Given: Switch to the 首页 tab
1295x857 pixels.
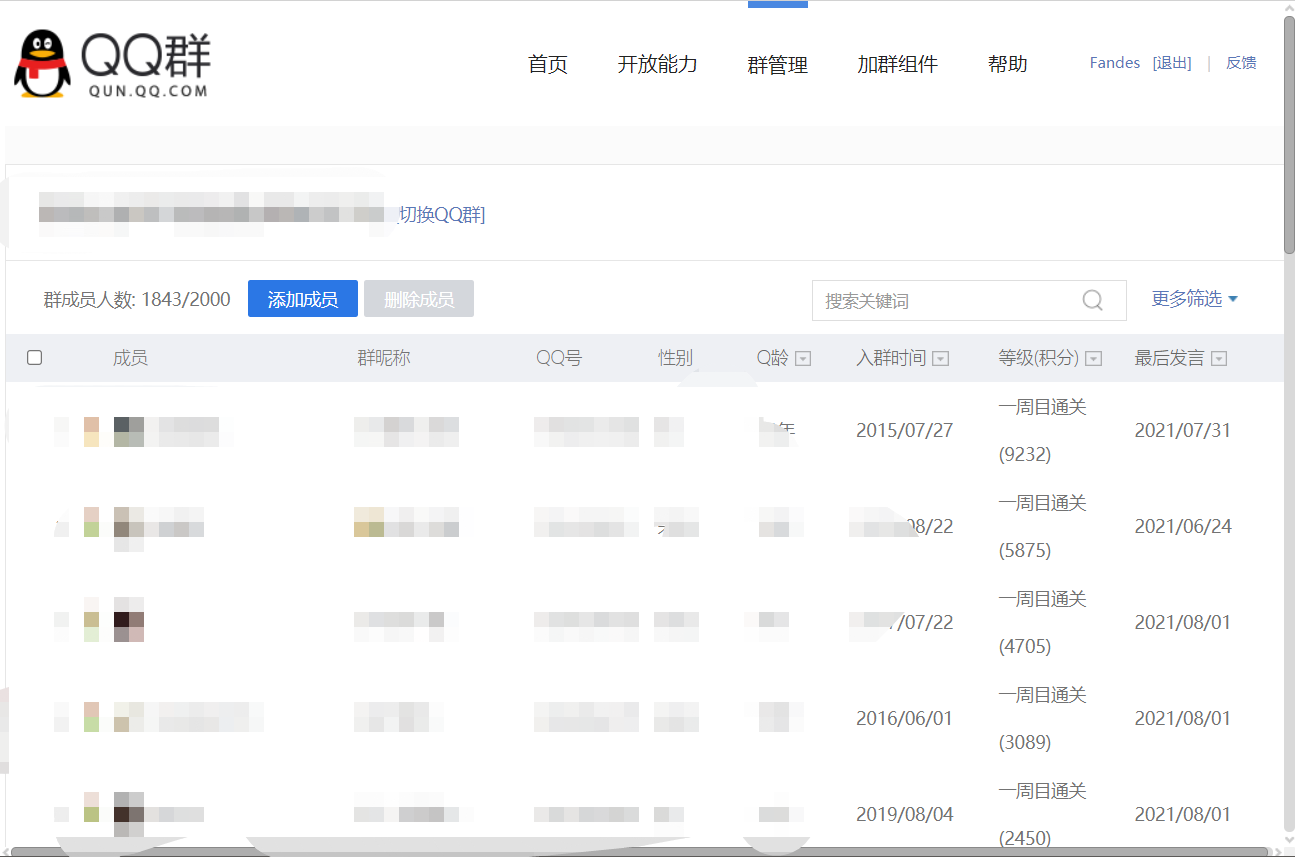Looking at the screenshot, I should [547, 64].
